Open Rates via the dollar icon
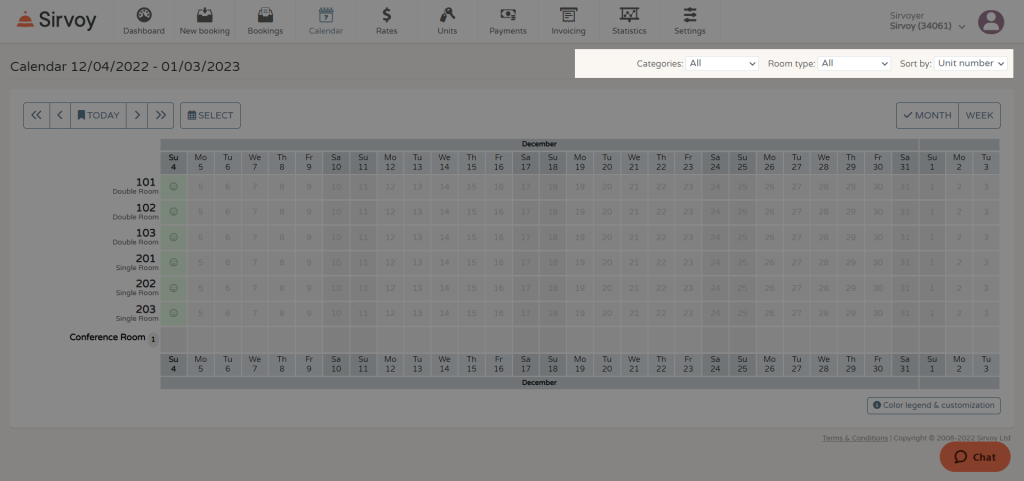This screenshot has width=1024, height=481. [386, 16]
